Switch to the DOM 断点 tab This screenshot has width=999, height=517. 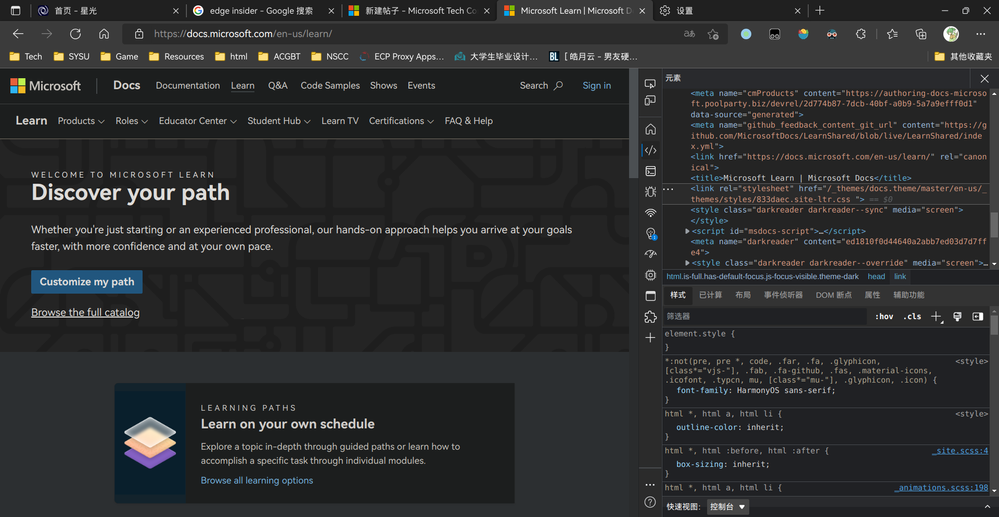(x=833, y=295)
